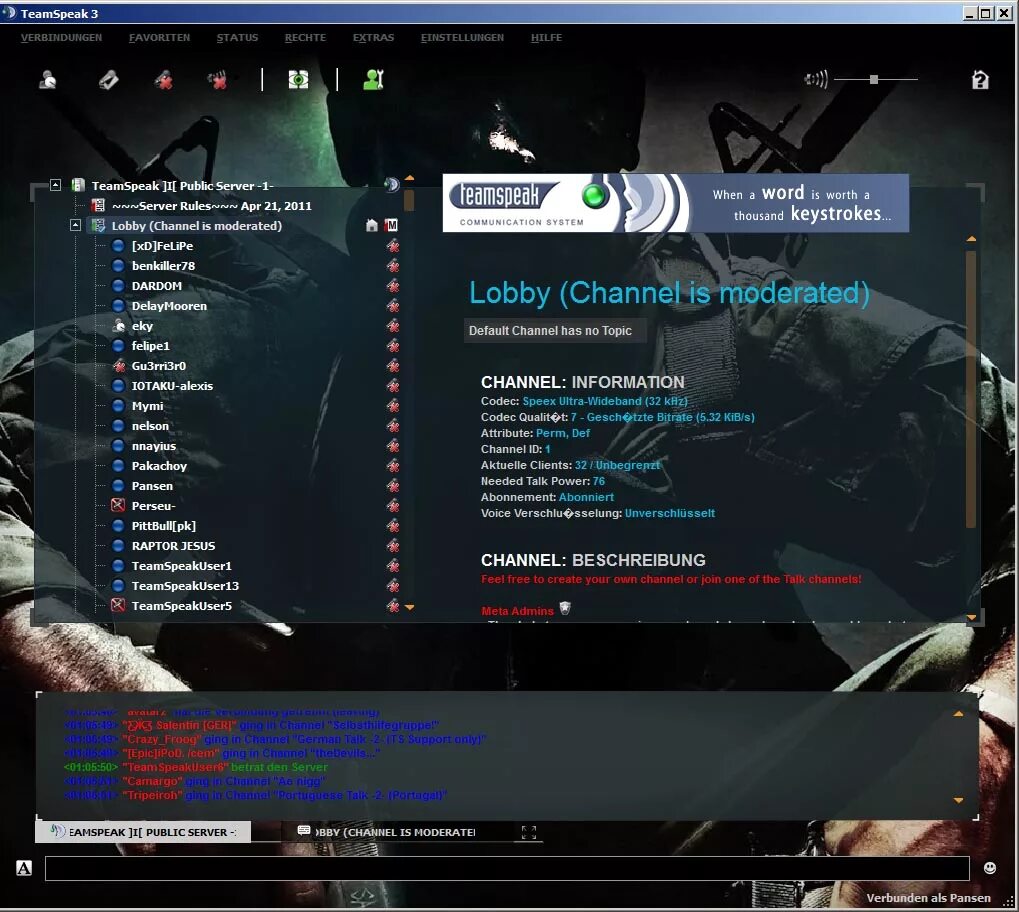Open the Favoriten menu
The height and width of the screenshot is (912, 1019).
pyautogui.click(x=159, y=38)
